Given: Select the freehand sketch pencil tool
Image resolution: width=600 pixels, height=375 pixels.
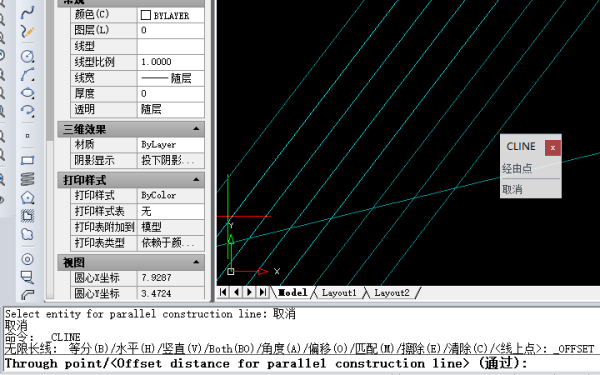Looking at the screenshot, I should click(x=28, y=32).
